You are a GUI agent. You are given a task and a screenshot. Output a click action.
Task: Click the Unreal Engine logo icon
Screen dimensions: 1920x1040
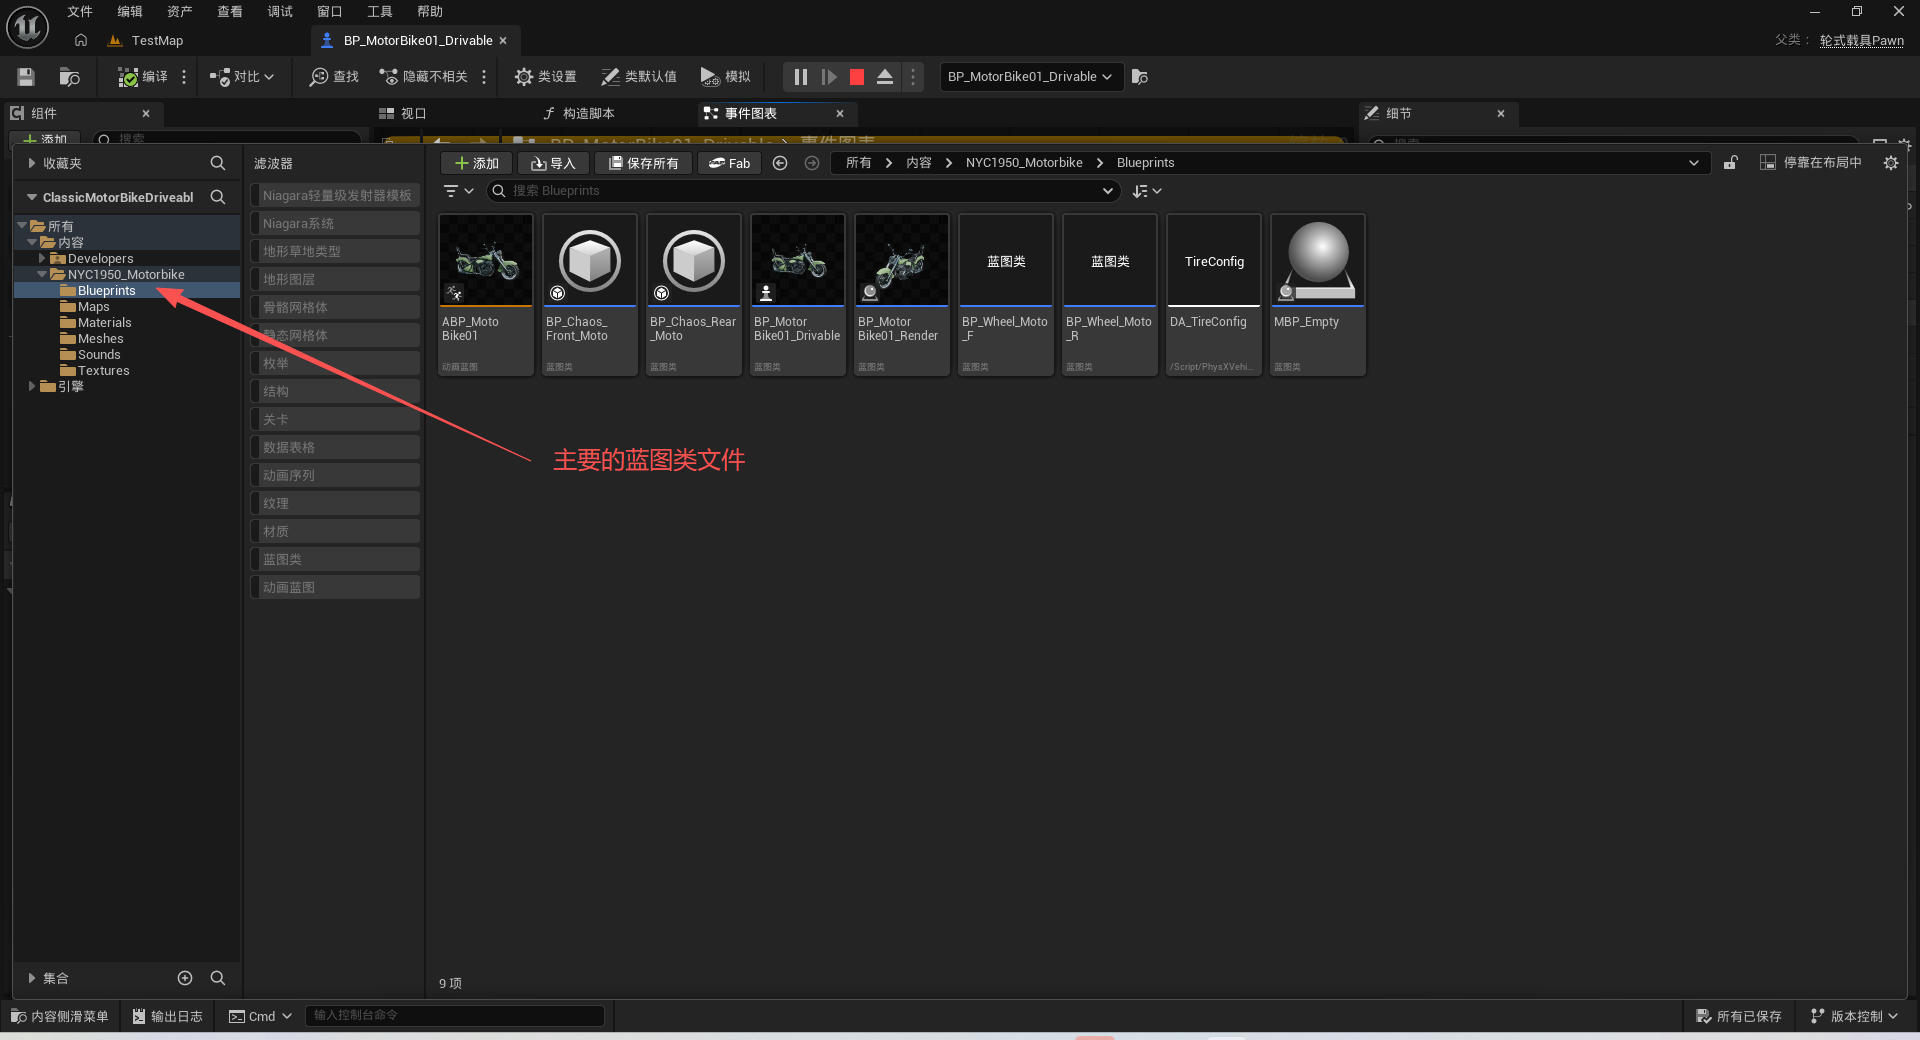(27, 26)
